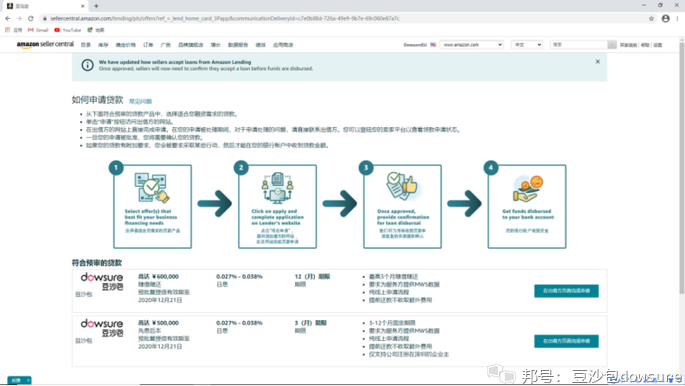685x386 pixels.
Task: Select the 3 (月) 期限 term text
Action: (x=311, y=323)
